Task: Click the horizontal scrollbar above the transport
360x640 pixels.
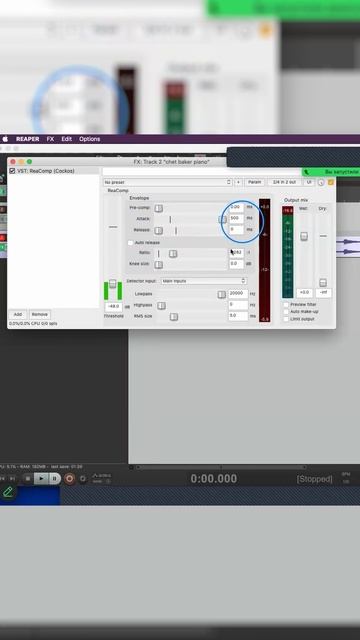Action: pyautogui.click(x=220, y=467)
